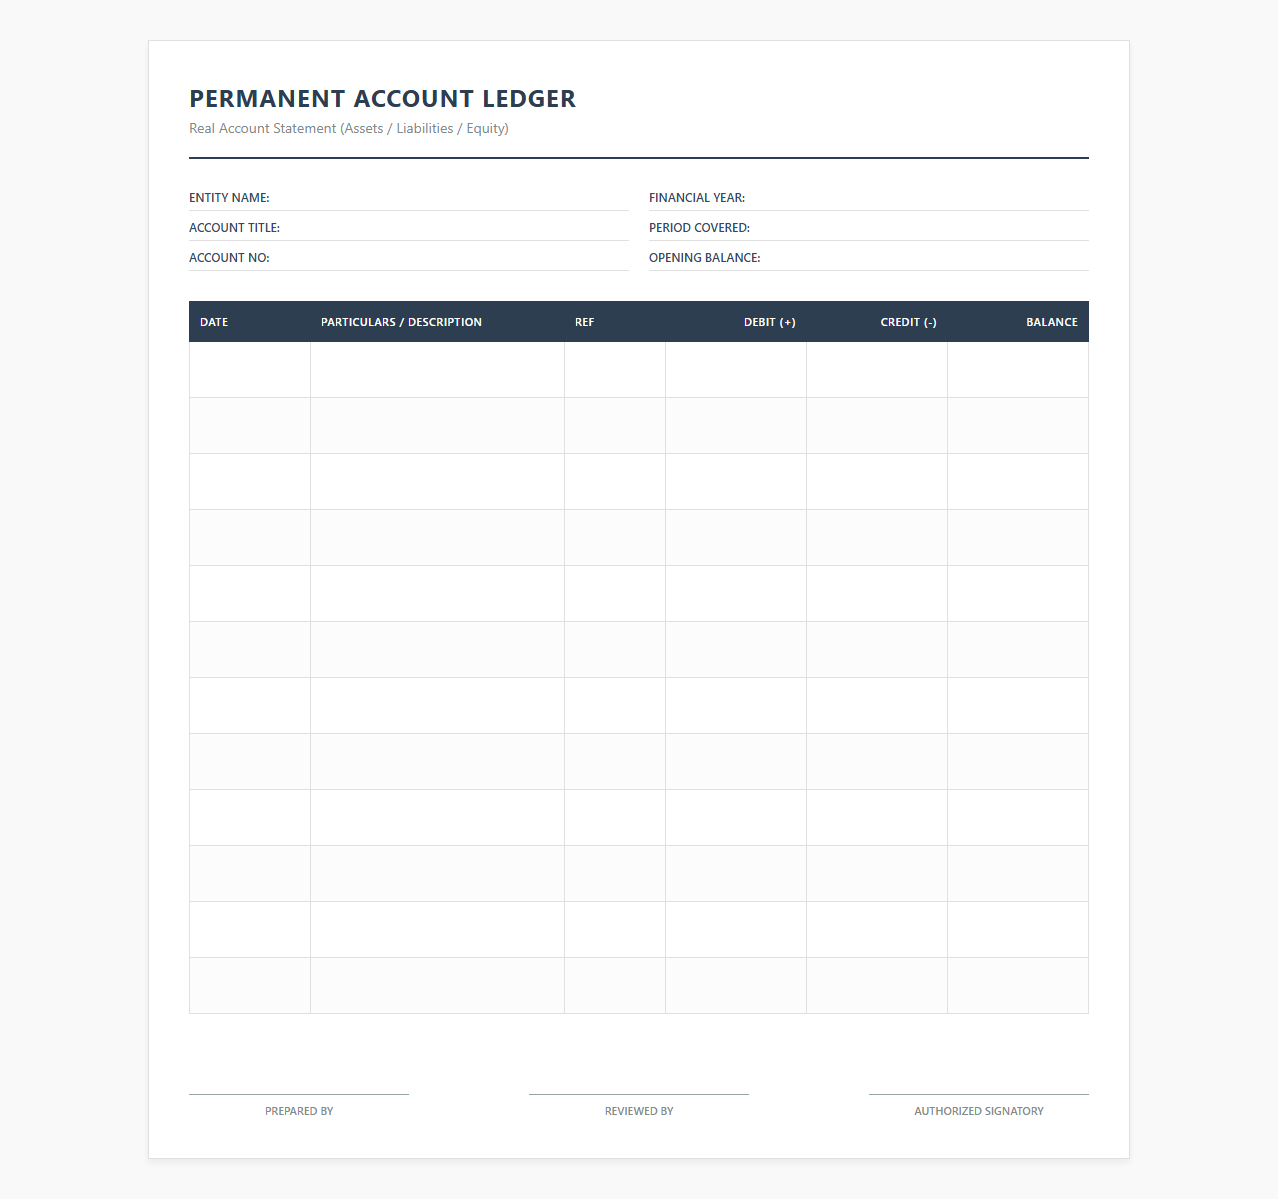
Task: Click the Entity Name field line
Action: coord(409,198)
